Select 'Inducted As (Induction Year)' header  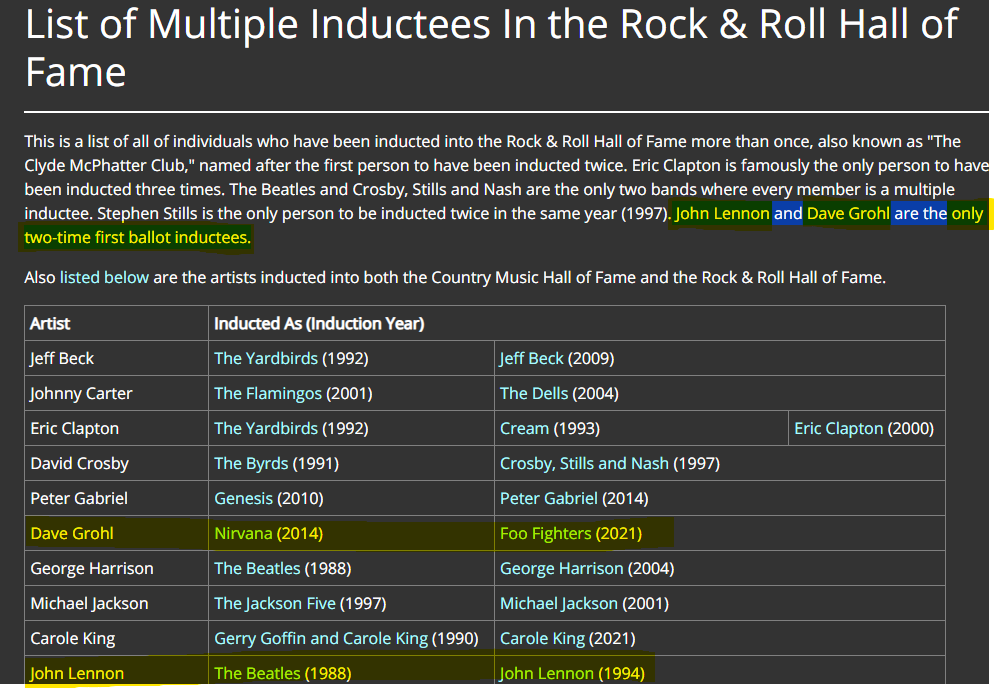point(577,324)
